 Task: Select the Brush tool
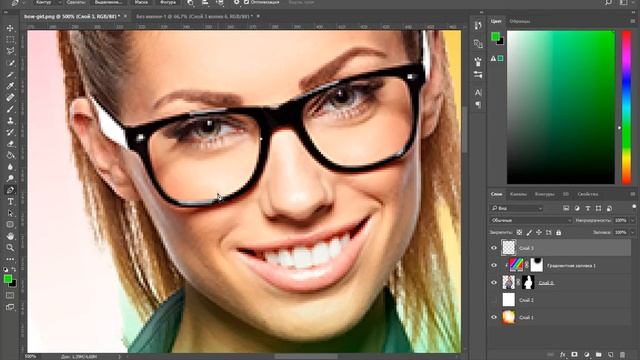click(10, 109)
